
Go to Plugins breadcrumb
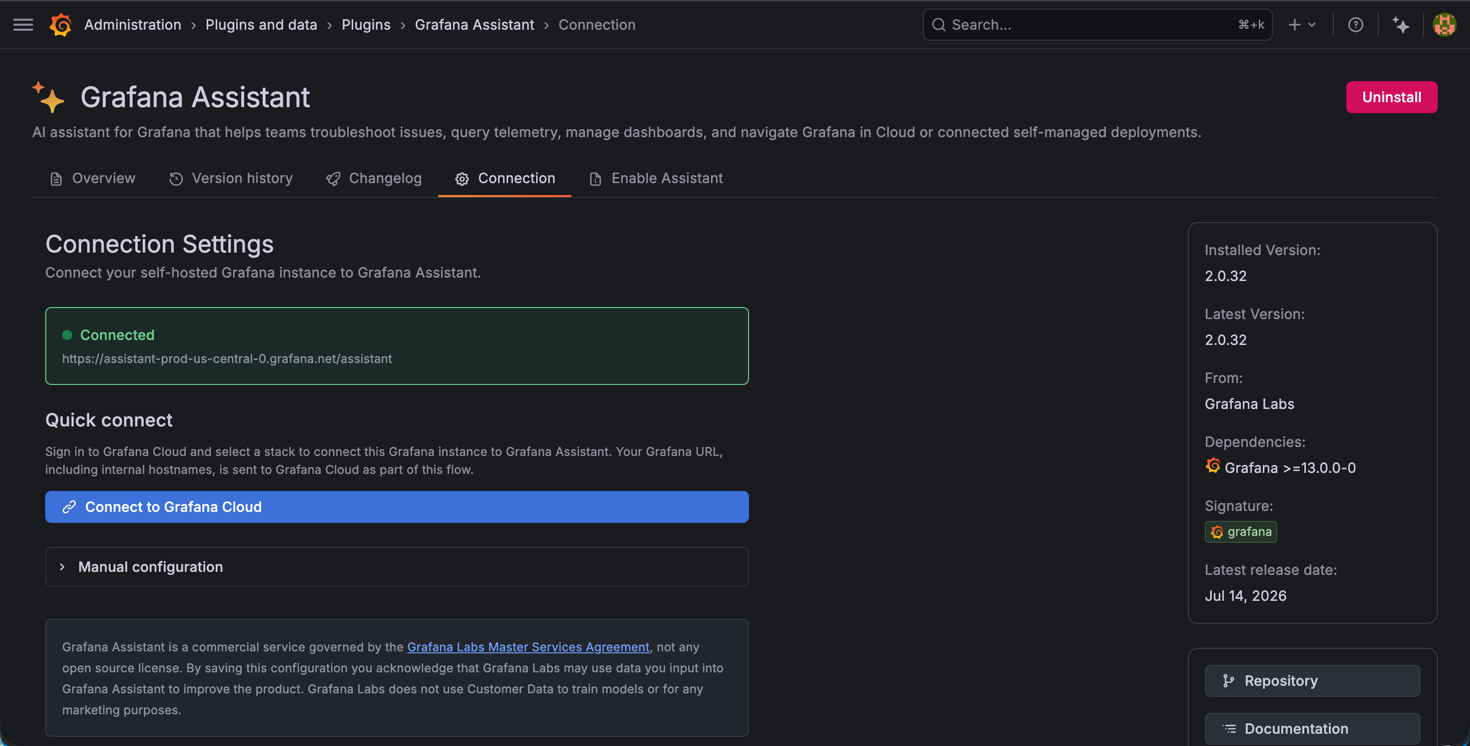point(366,25)
